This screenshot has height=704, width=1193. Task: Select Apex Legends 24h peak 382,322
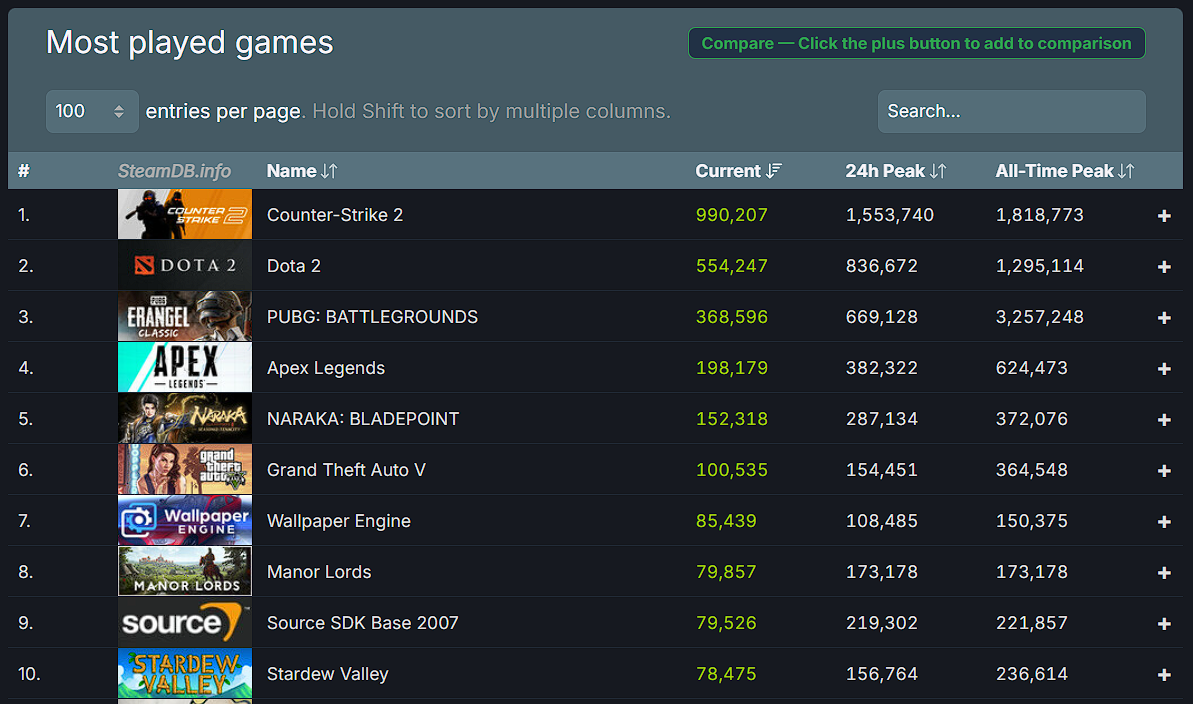[x=882, y=368]
